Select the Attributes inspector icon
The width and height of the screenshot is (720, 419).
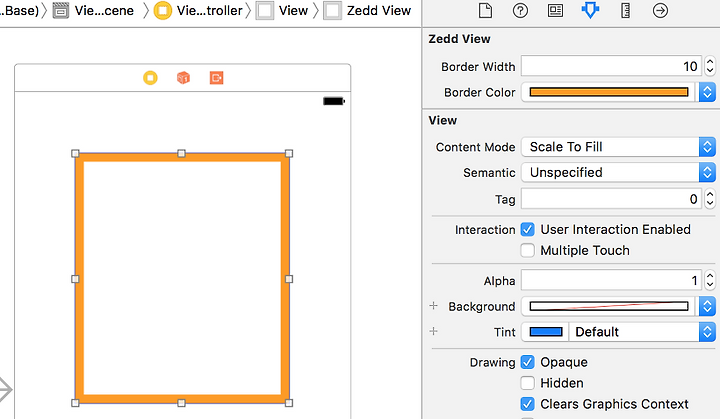tap(590, 10)
